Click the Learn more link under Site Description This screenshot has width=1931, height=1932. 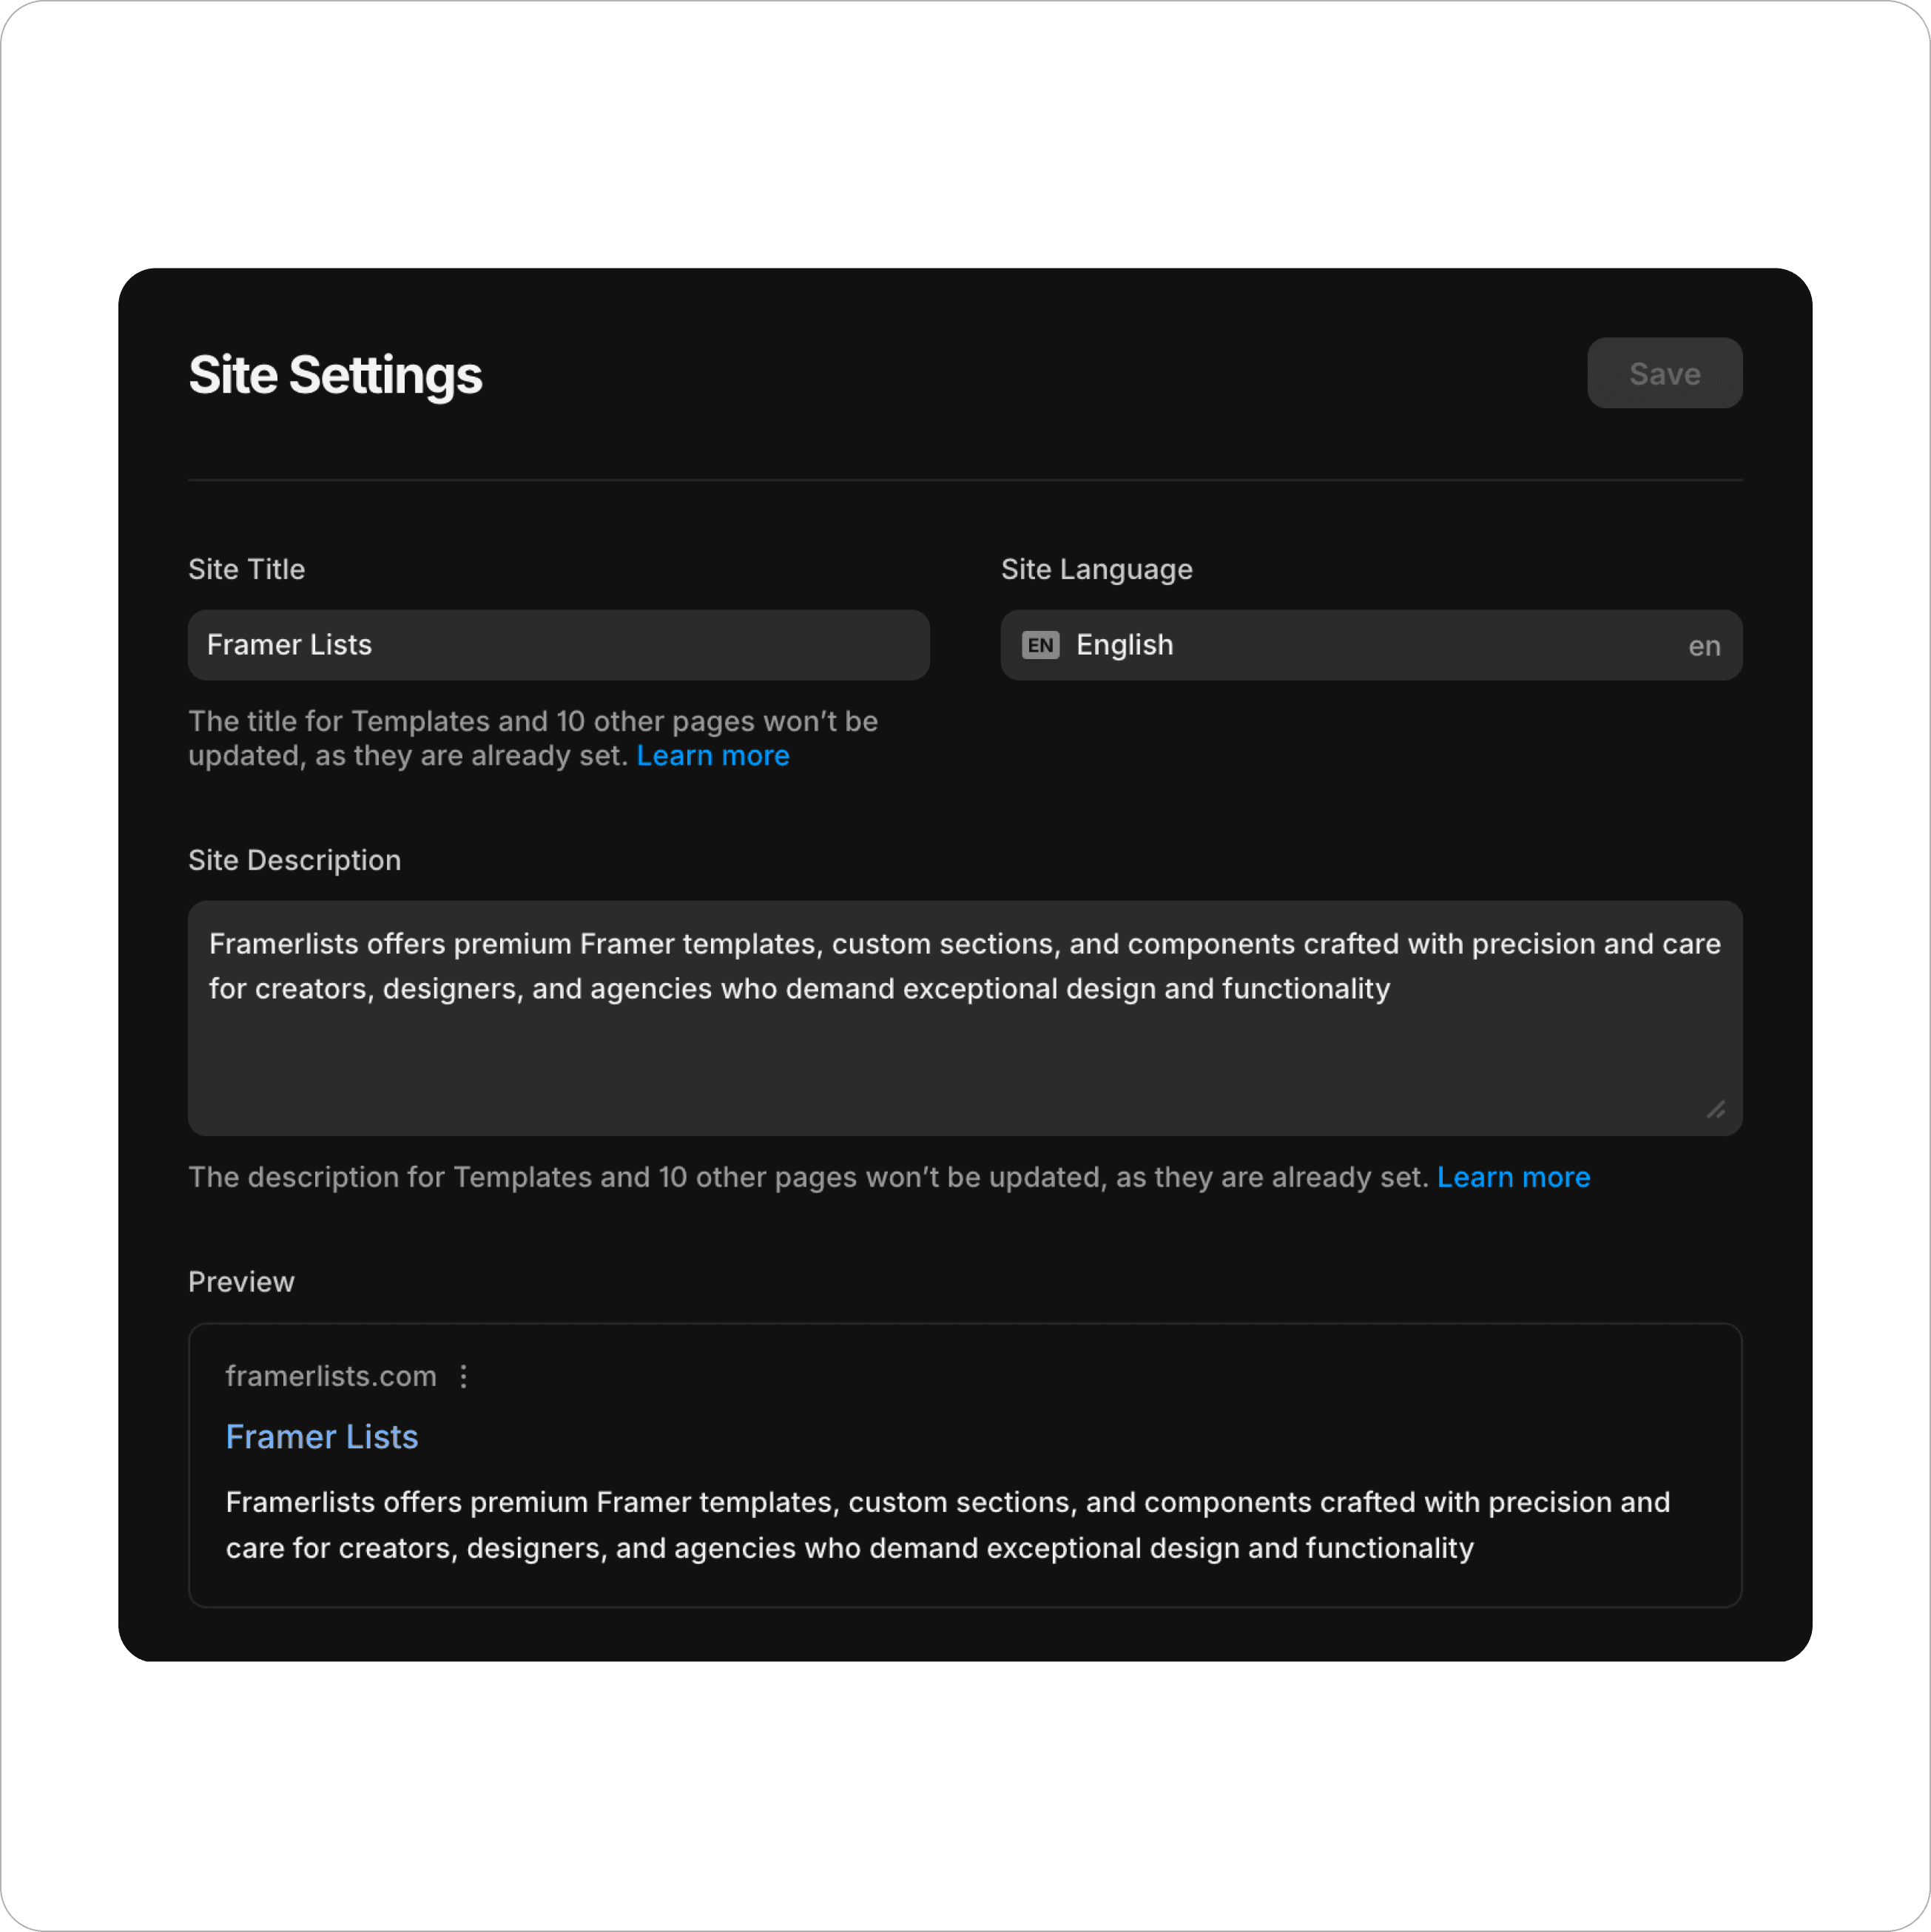coord(1514,1175)
